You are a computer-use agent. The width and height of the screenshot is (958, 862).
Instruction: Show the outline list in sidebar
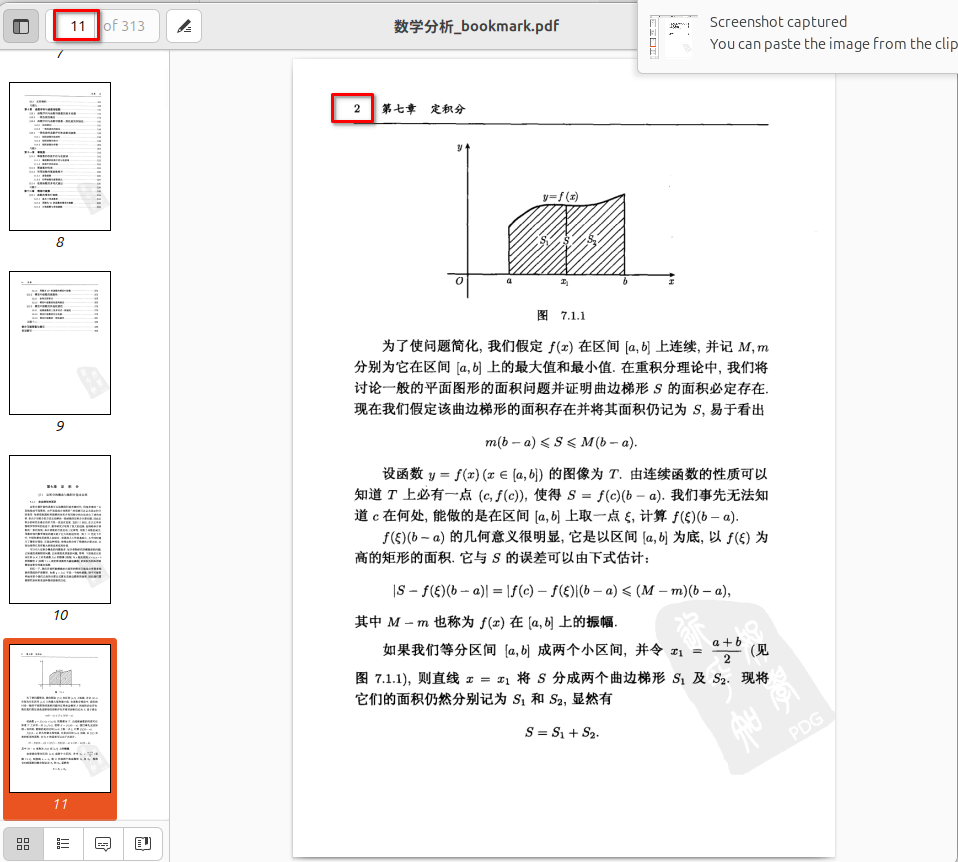pyautogui.click(x=63, y=843)
